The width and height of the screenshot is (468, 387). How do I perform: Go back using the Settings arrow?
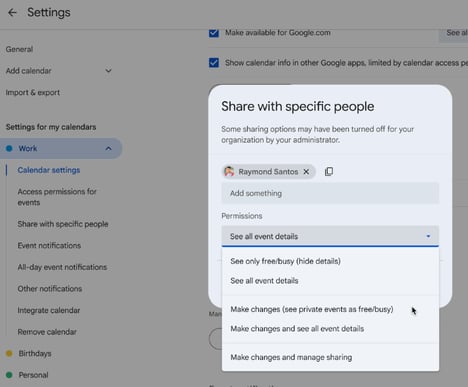click(12, 13)
